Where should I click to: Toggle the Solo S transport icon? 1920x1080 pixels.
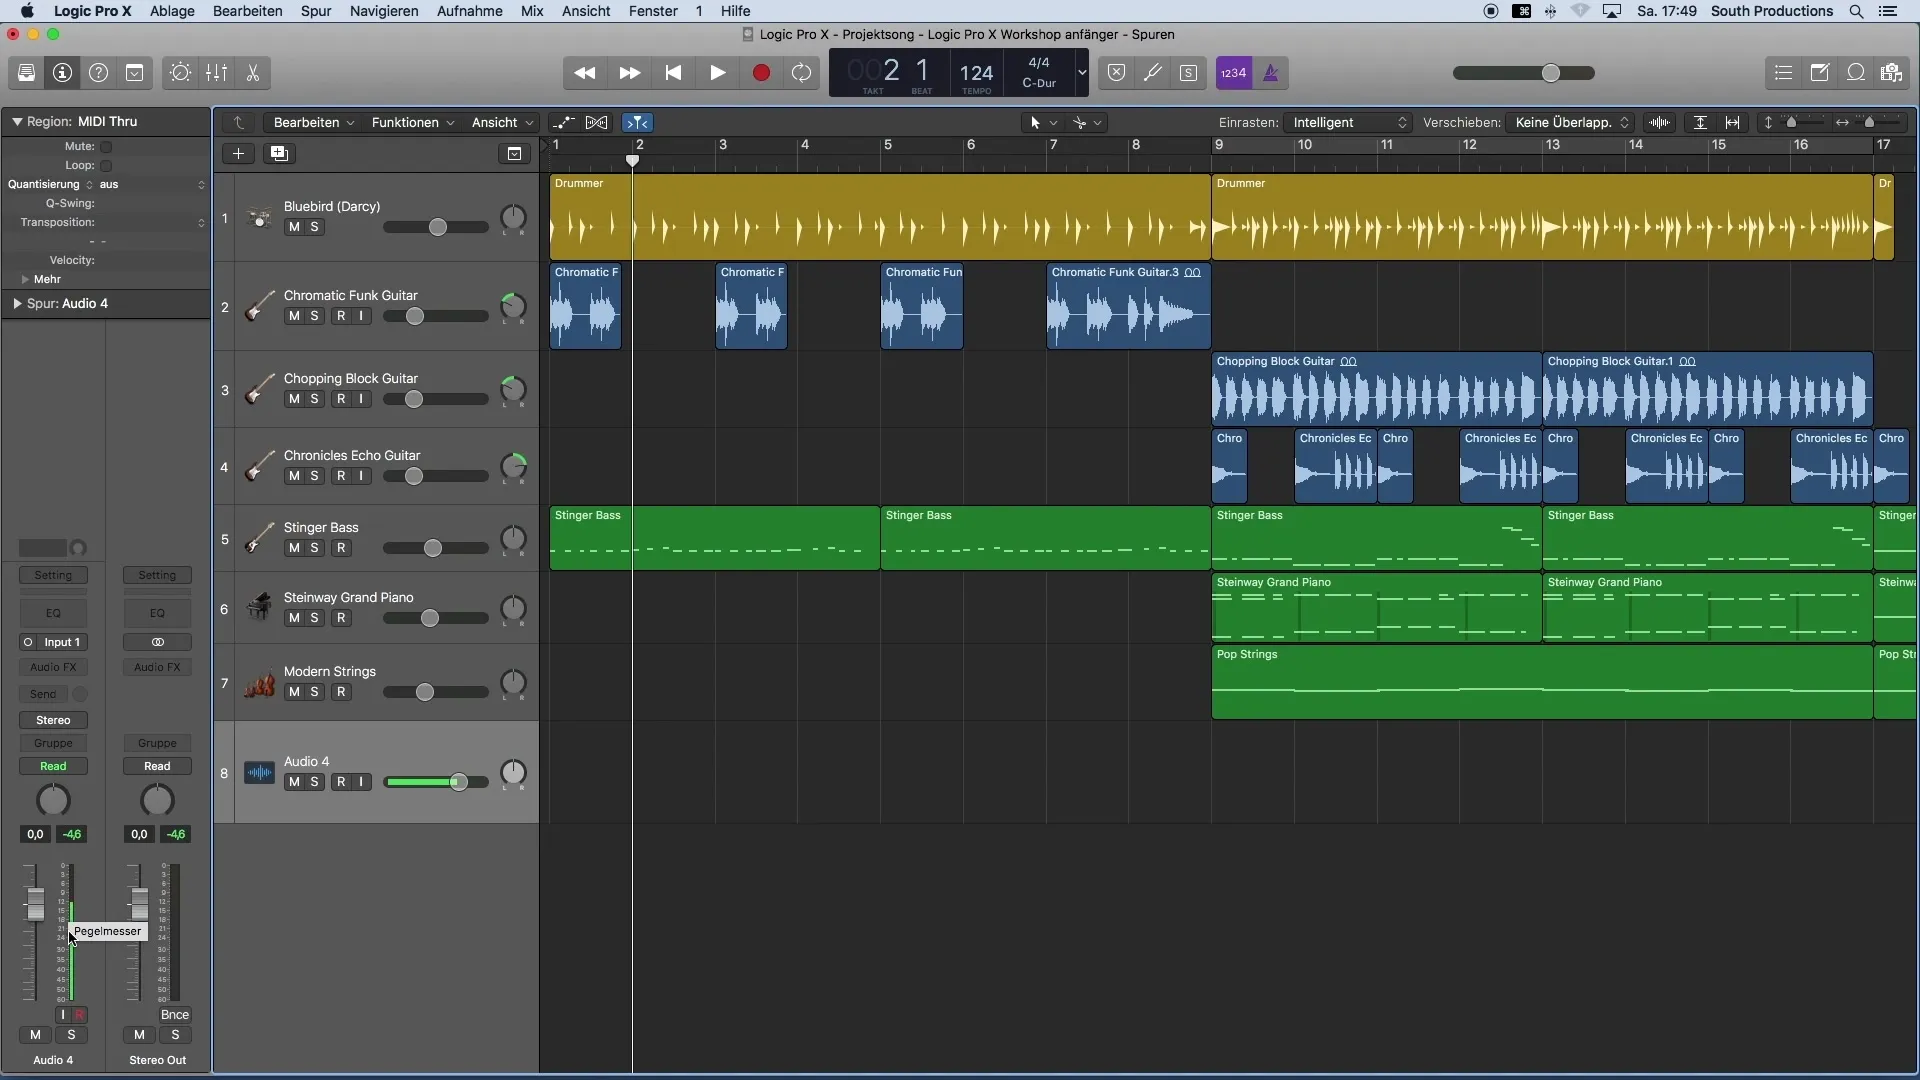(1189, 73)
